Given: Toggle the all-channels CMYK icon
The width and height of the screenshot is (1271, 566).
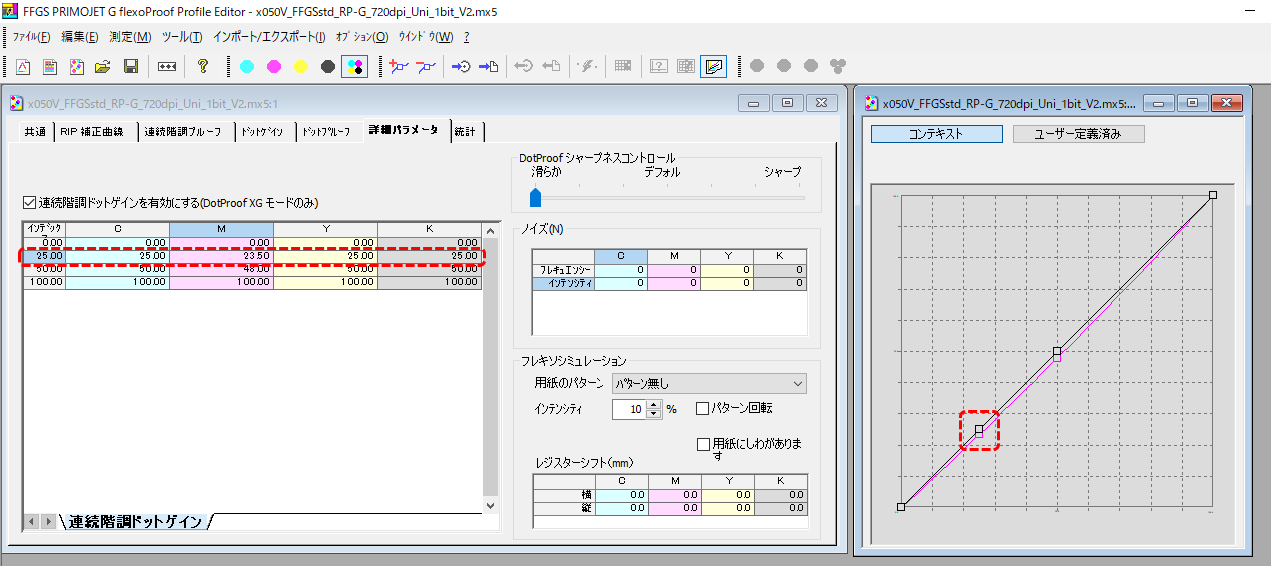Looking at the screenshot, I should tap(355, 66).
